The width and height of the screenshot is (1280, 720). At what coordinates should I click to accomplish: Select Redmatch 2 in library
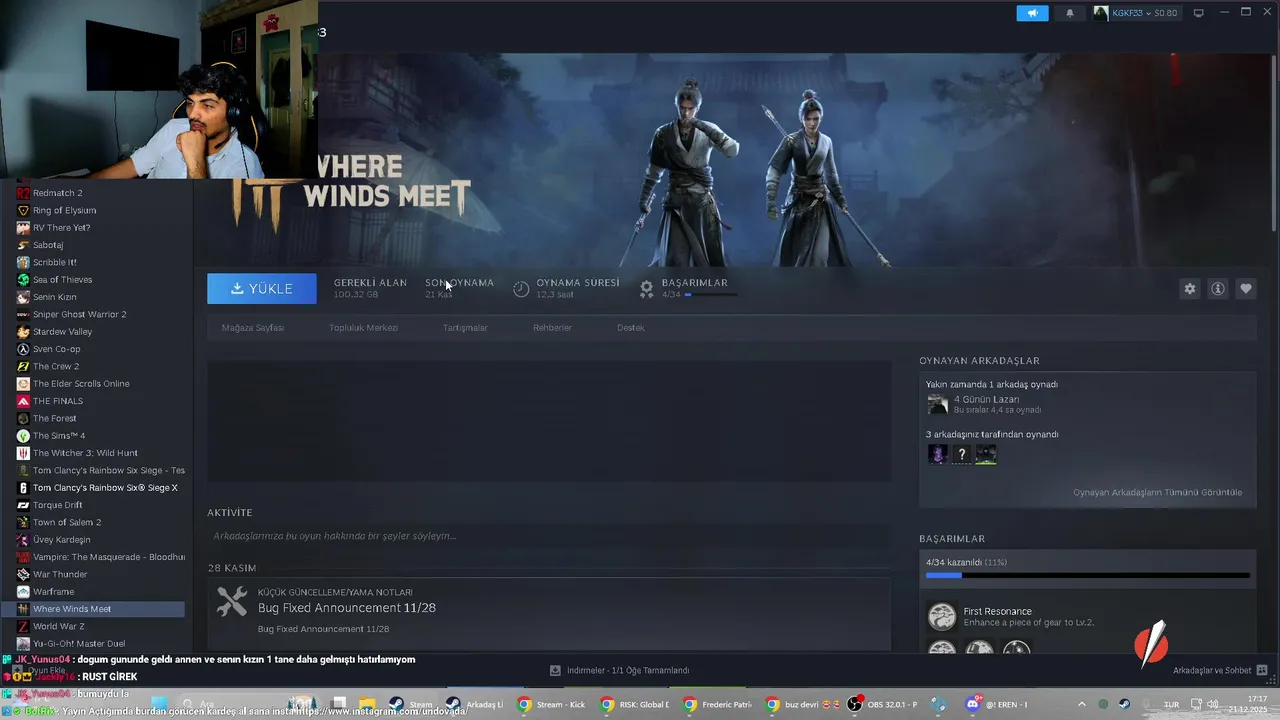[x=57, y=193]
